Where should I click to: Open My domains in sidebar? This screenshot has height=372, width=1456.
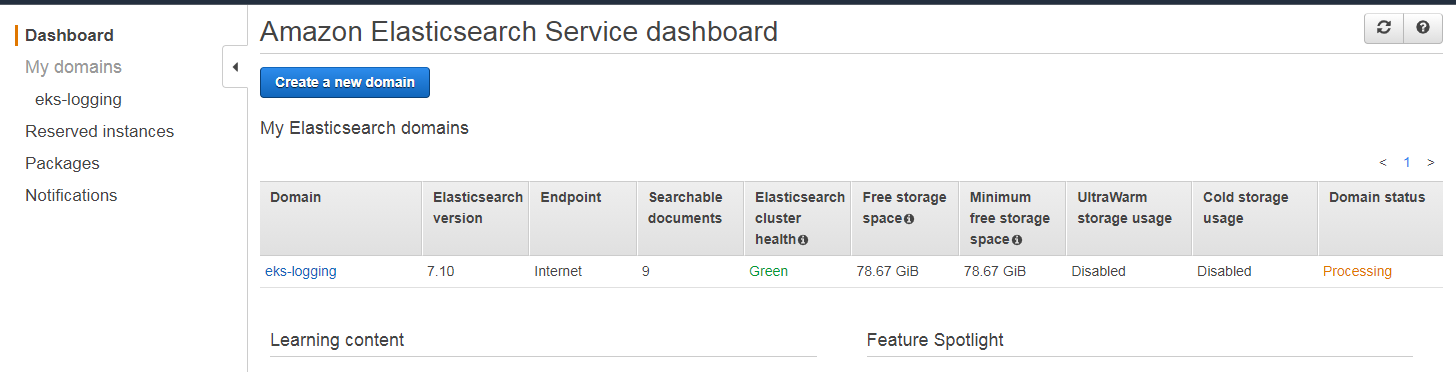click(73, 67)
